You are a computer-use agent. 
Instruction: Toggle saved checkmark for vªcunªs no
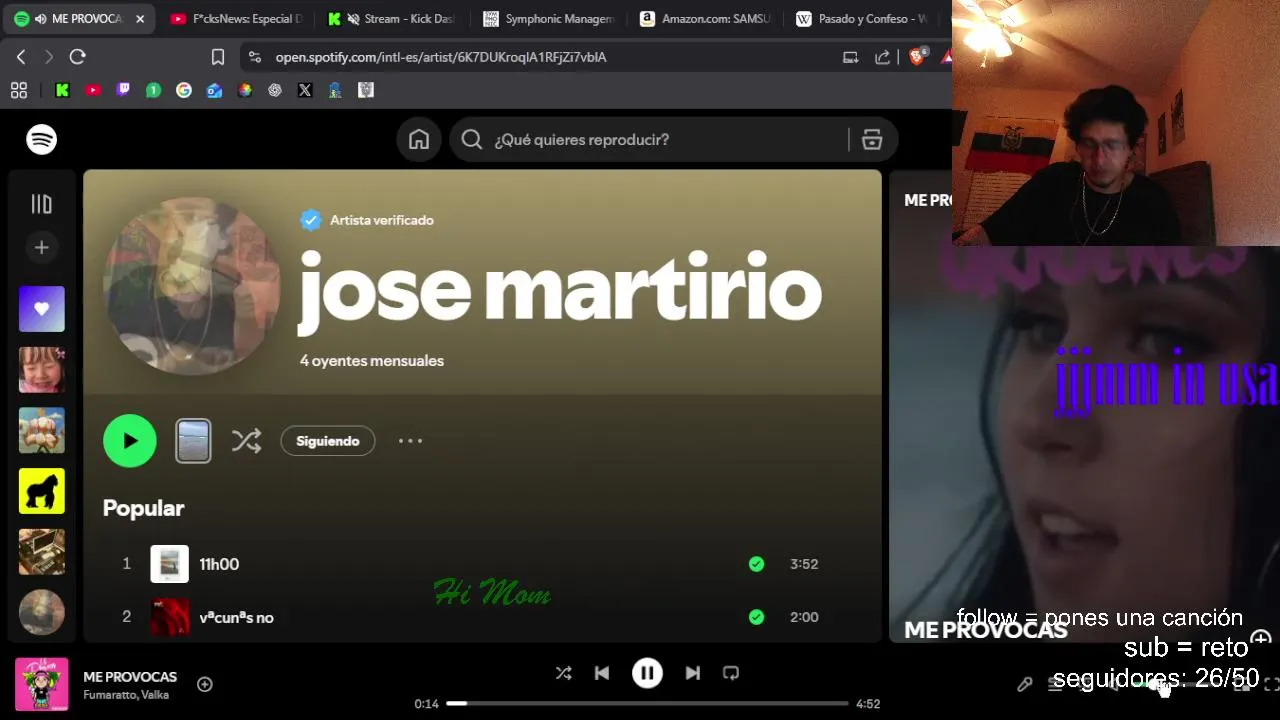pos(756,617)
